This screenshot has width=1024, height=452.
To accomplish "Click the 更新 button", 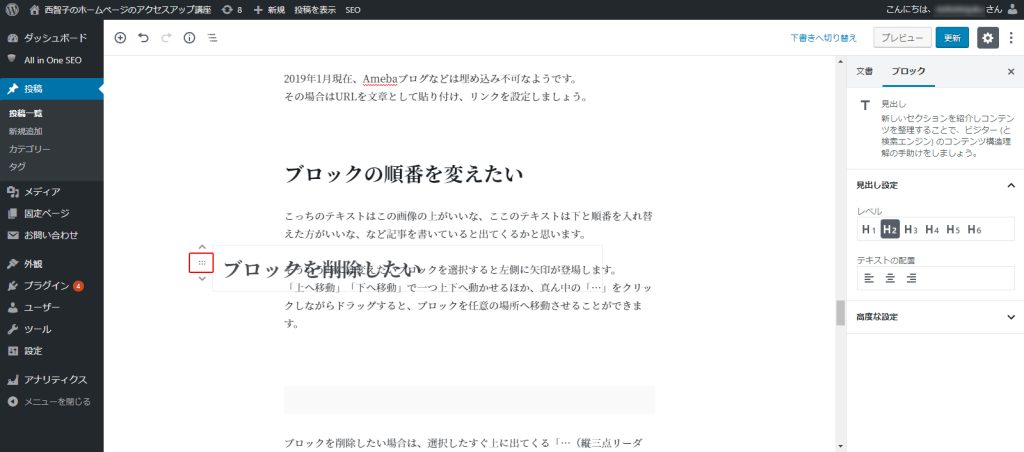I will (x=952, y=38).
